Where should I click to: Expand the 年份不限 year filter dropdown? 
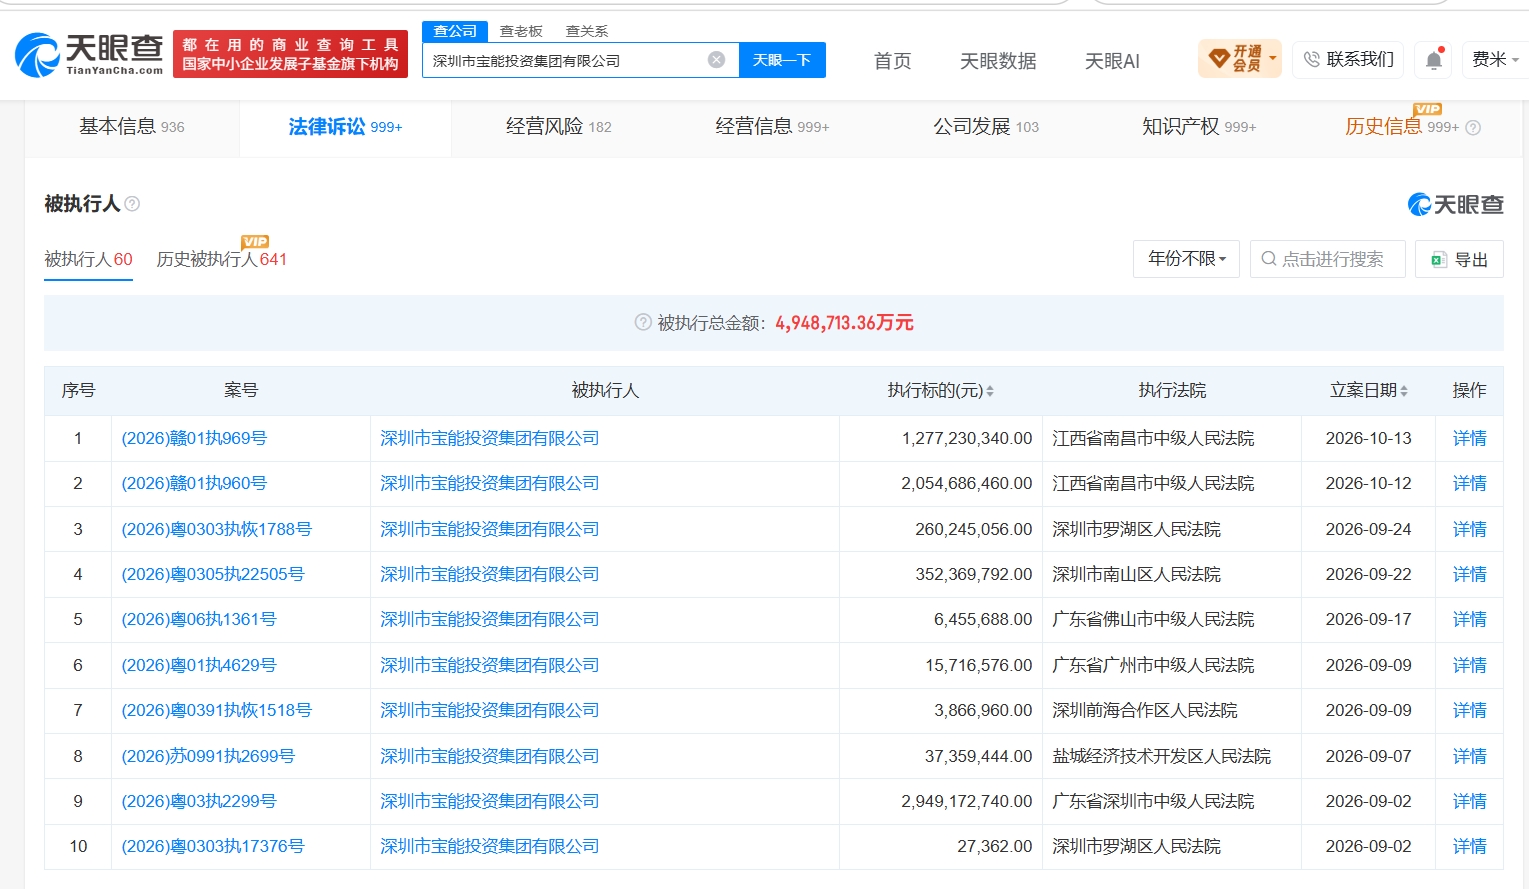click(1186, 259)
